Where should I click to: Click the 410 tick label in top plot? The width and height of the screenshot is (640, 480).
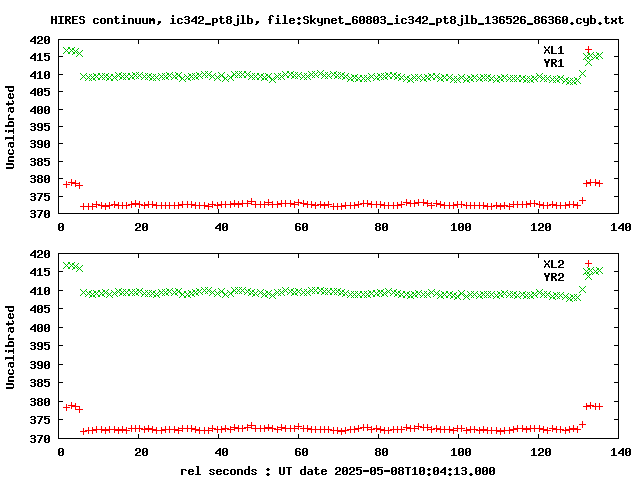pyautogui.click(x=40, y=75)
